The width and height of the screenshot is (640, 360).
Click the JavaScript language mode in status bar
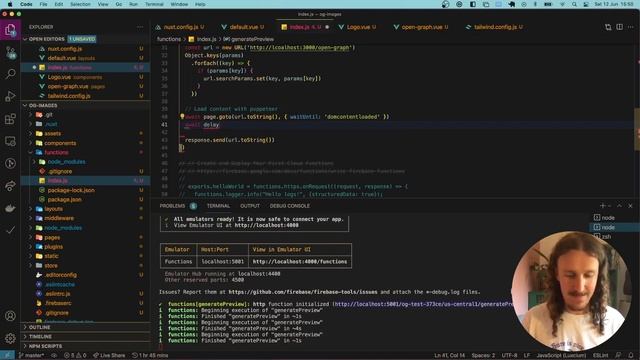pos(560,356)
